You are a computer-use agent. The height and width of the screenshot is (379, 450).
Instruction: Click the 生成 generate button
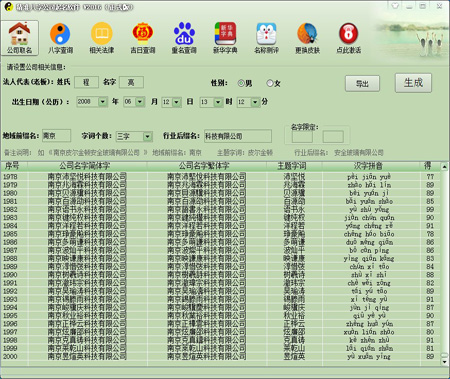pyautogui.click(x=413, y=83)
